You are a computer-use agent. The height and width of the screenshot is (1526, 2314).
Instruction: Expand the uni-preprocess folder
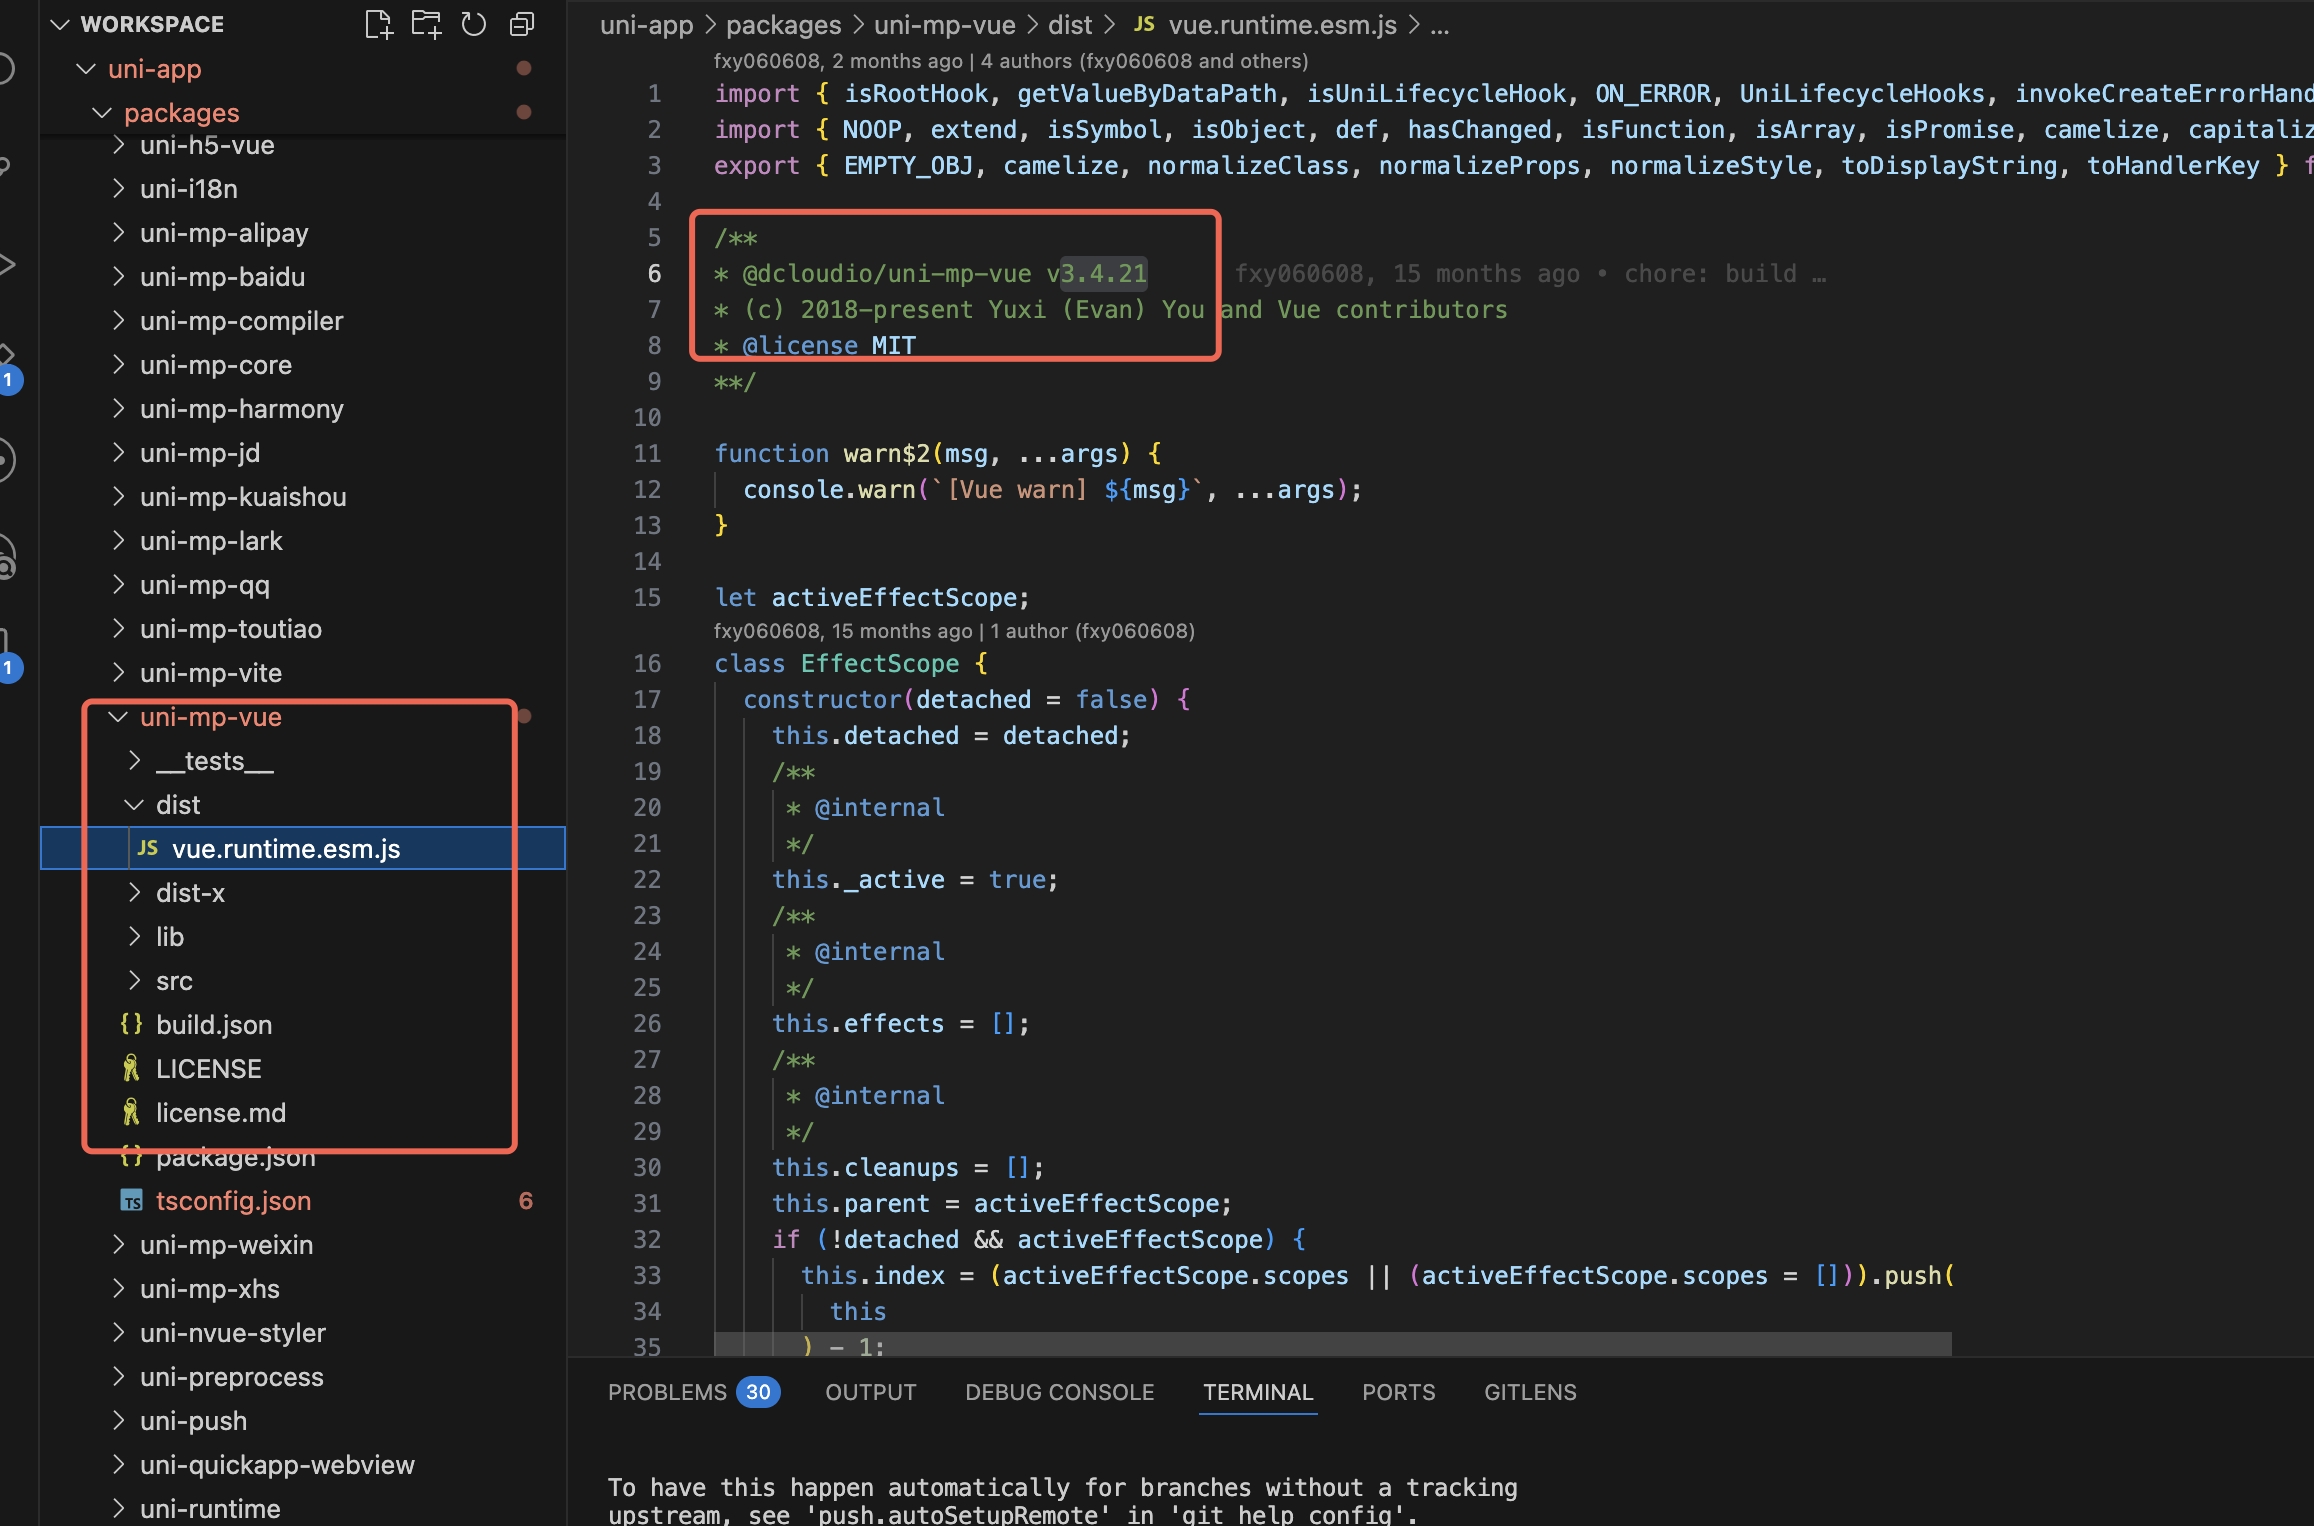click(118, 1376)
